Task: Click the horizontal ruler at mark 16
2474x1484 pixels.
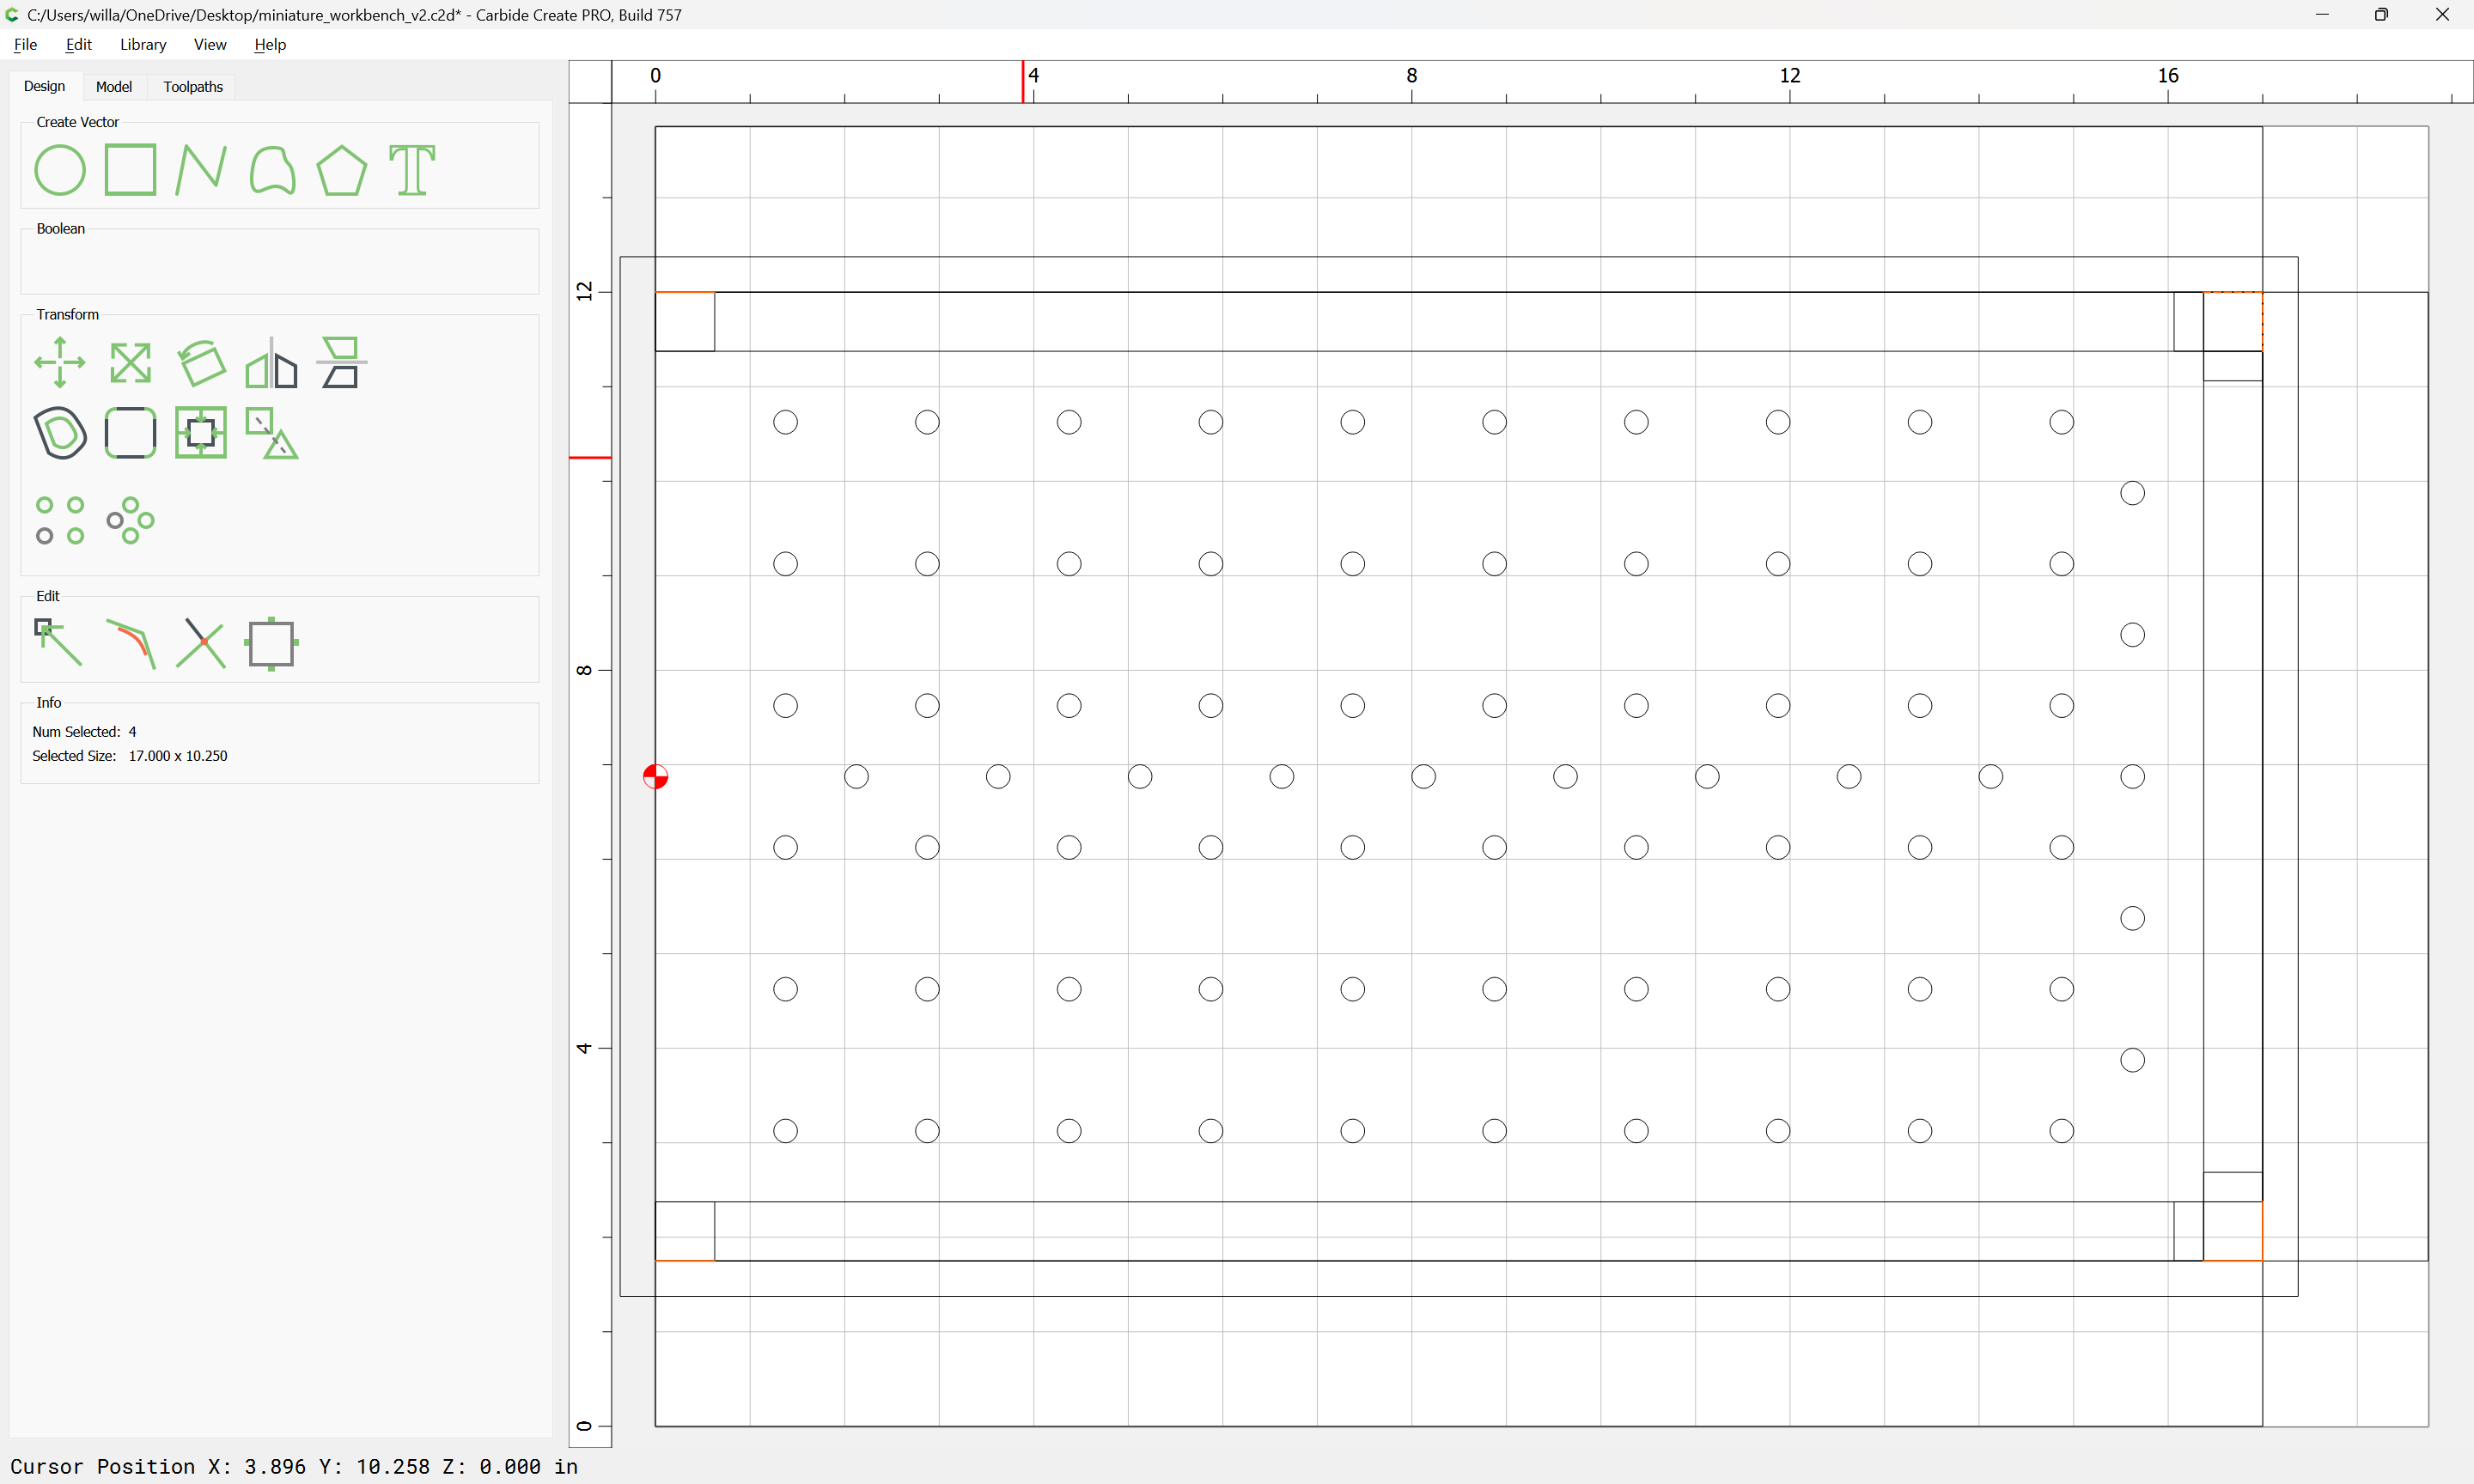Action: click(x=2167, y=76)
